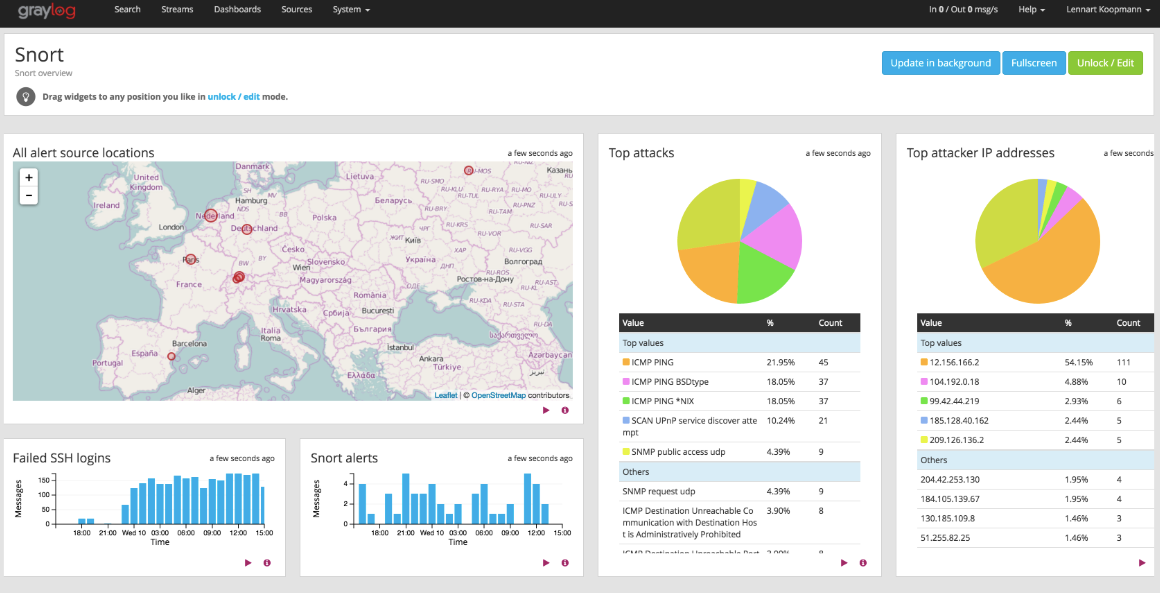Viewport: 1160px width, 593px height.
Task: Click the Top attacks pie chart
Action: coord(740,241)
